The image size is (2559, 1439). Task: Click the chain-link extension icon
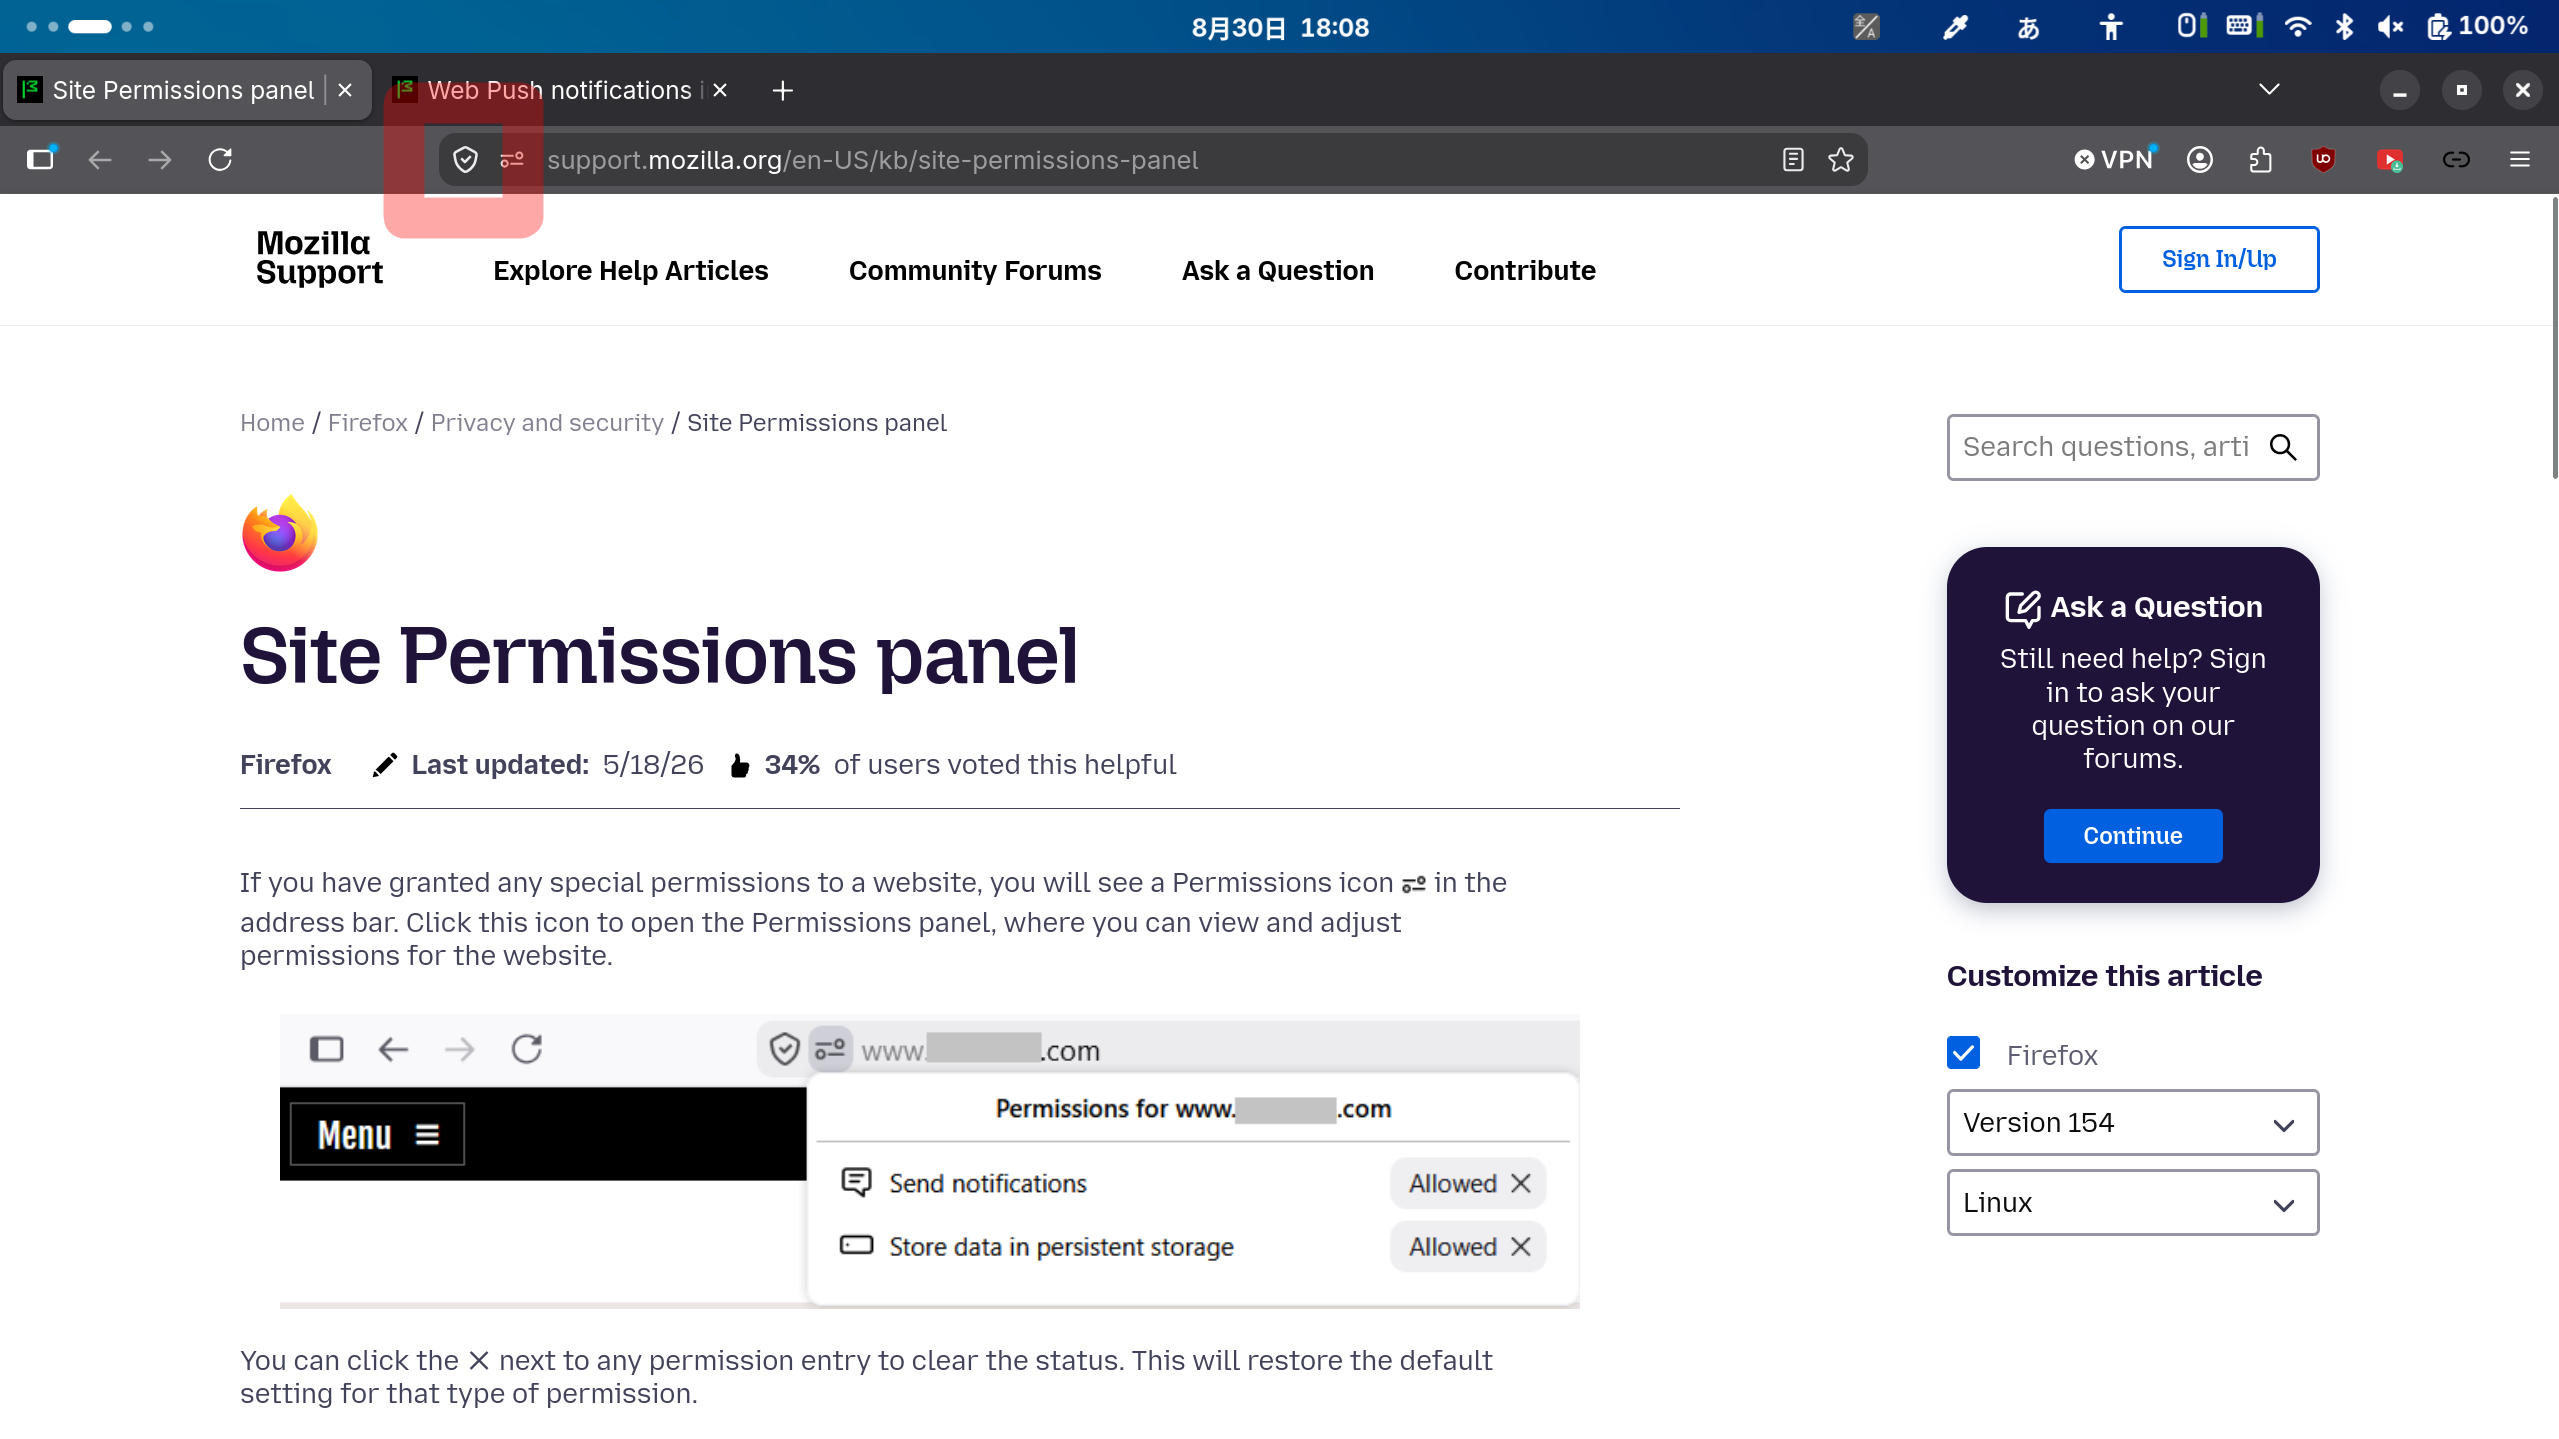(x=2456, y=160)
